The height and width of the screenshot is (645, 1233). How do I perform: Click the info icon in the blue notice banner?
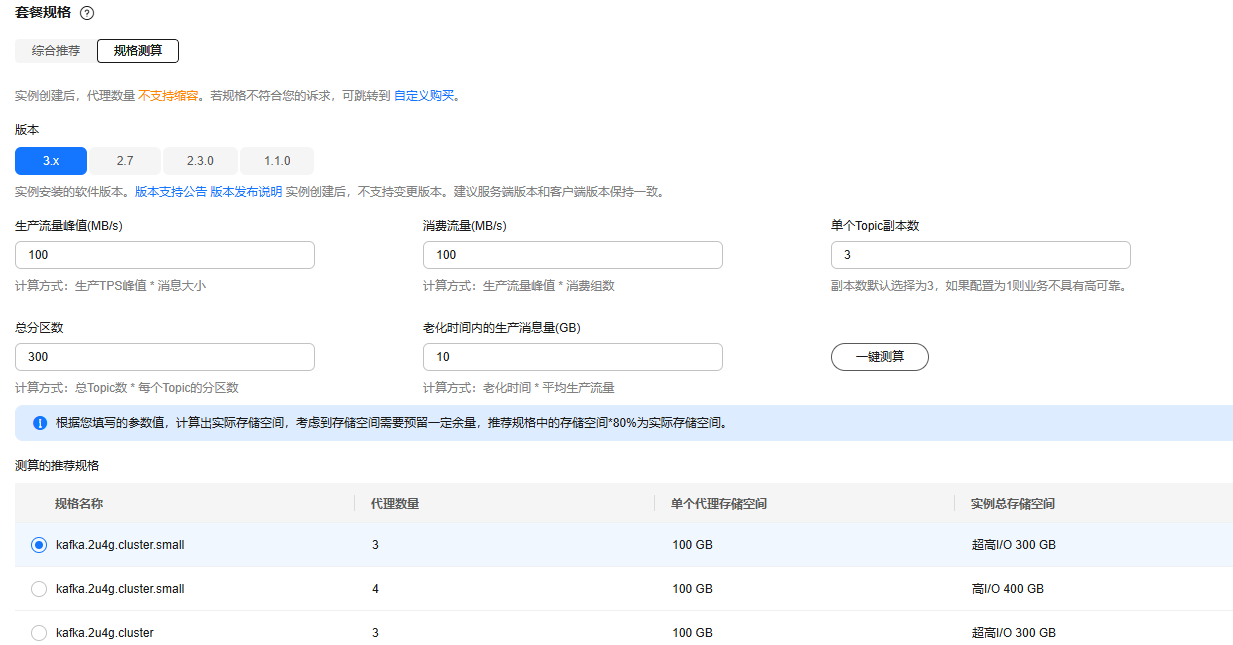click(x=40, y=423)
